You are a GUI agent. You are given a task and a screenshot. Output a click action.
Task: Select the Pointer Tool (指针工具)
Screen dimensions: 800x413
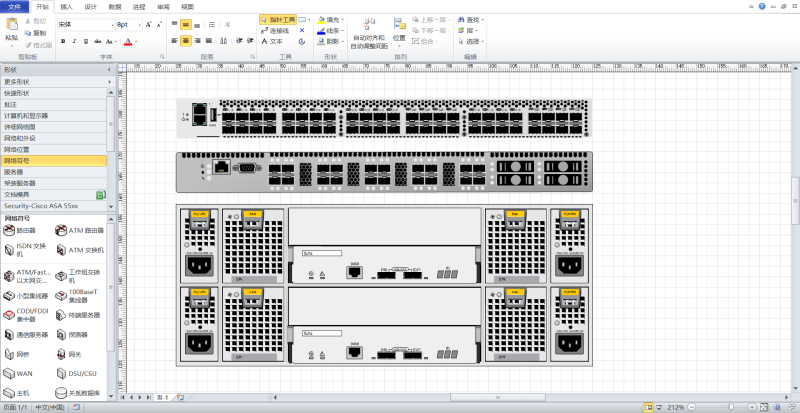(278, 20)
